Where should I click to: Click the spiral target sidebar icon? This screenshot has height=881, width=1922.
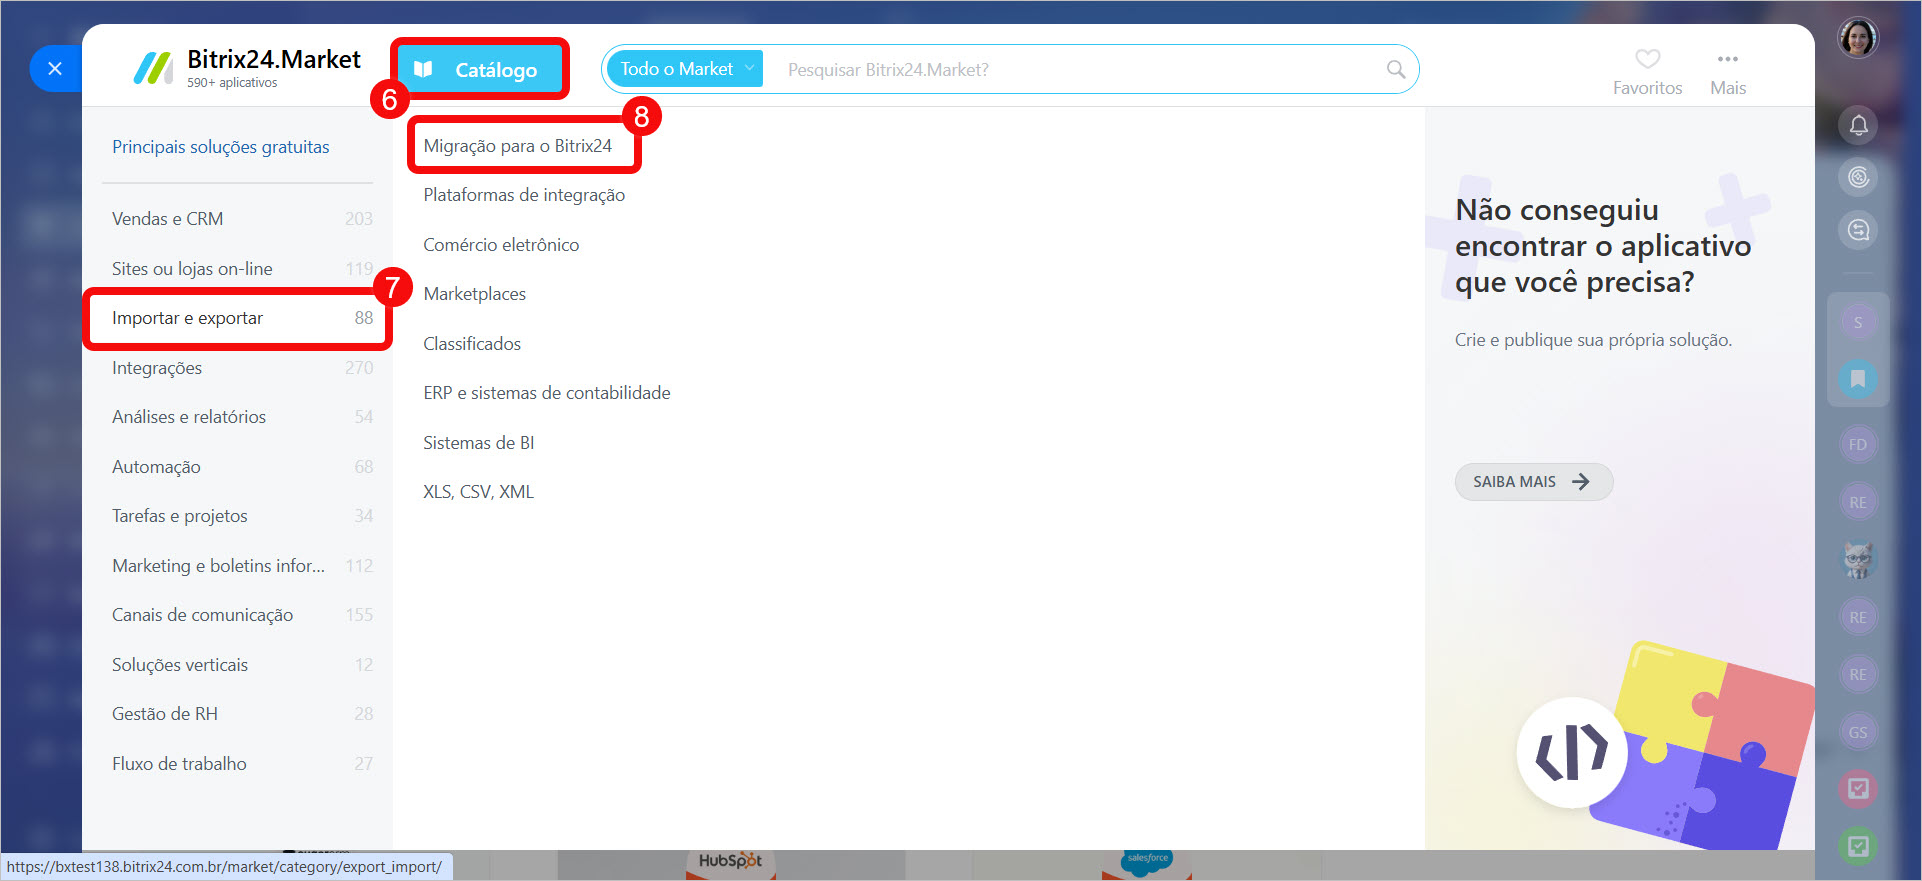[1858, 178]
